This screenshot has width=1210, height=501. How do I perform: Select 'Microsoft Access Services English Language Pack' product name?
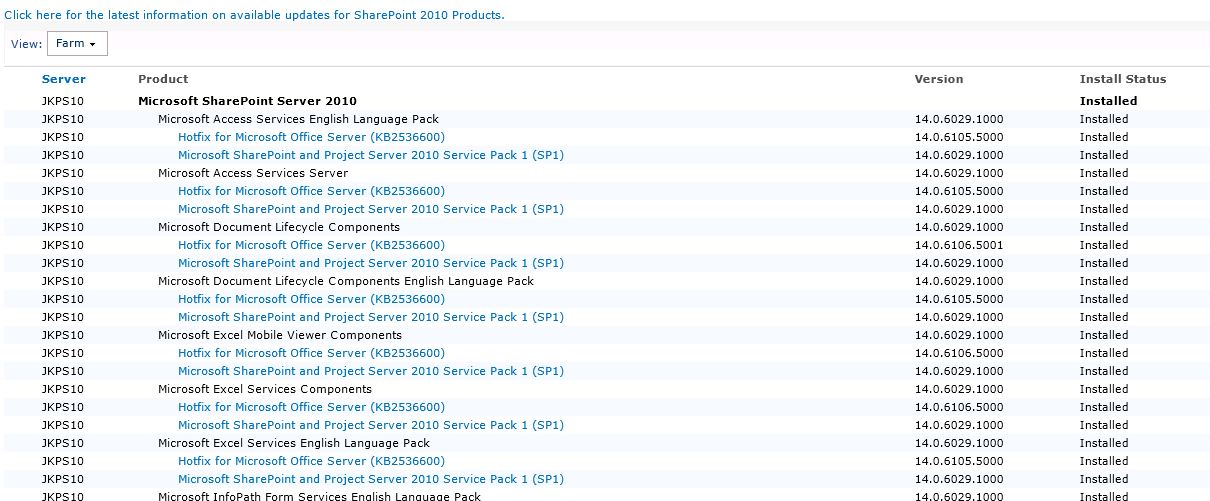click(298, 119)
